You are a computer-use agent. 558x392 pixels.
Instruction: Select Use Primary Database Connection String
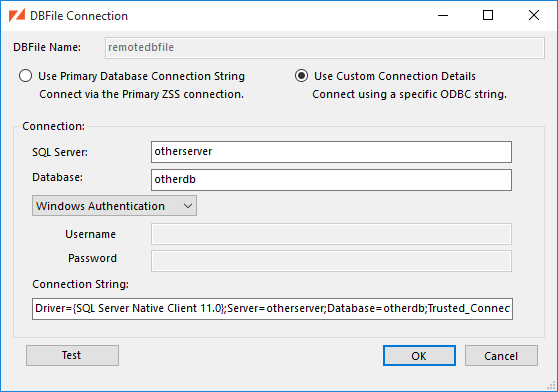tap(26, 76)
